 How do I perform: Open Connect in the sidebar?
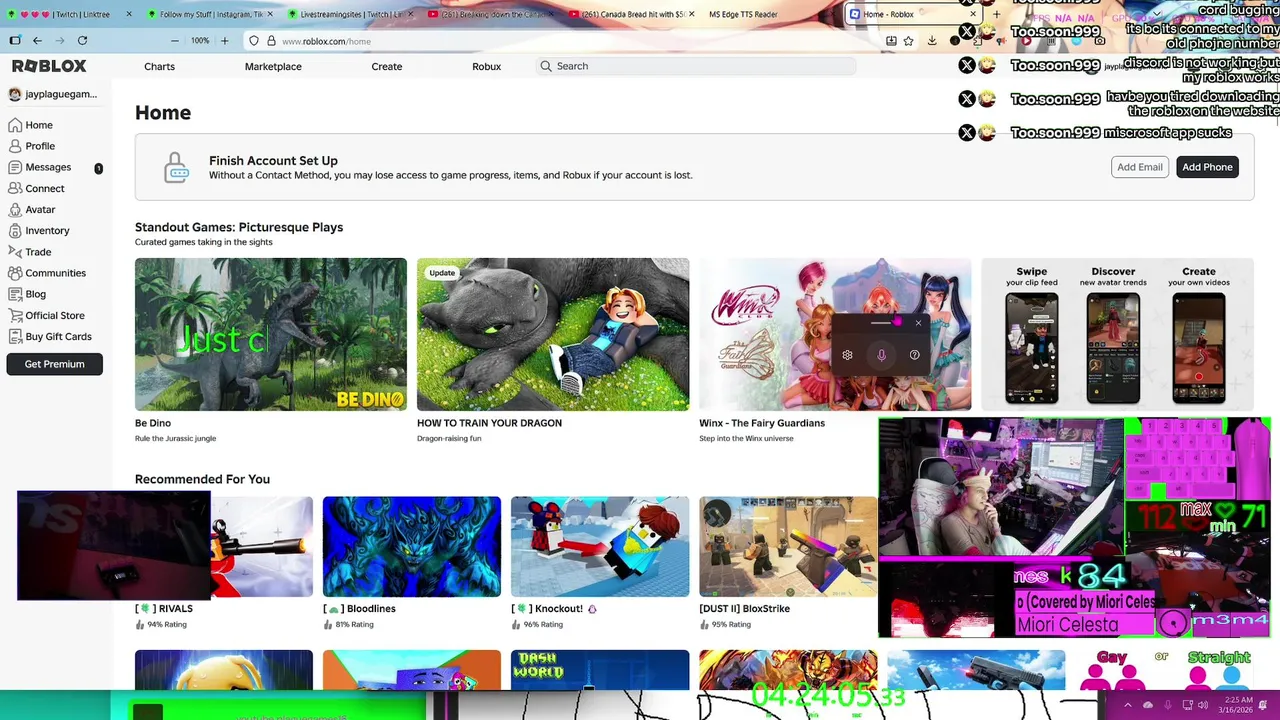coord(36,188)
